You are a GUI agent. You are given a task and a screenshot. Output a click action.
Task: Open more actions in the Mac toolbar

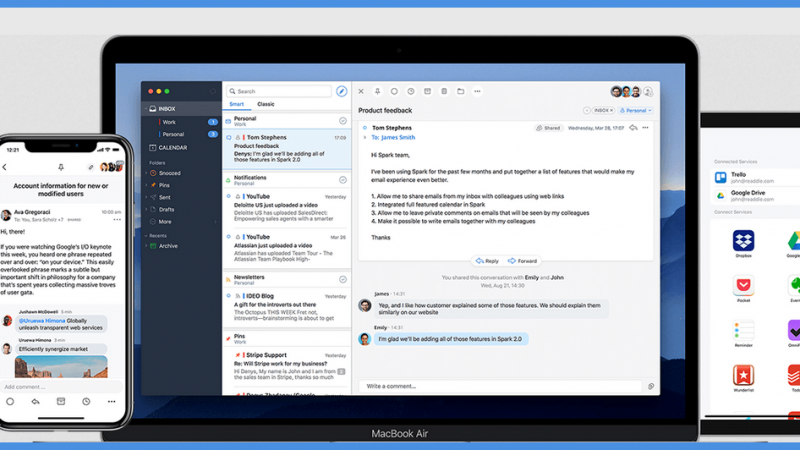(478, 91)
